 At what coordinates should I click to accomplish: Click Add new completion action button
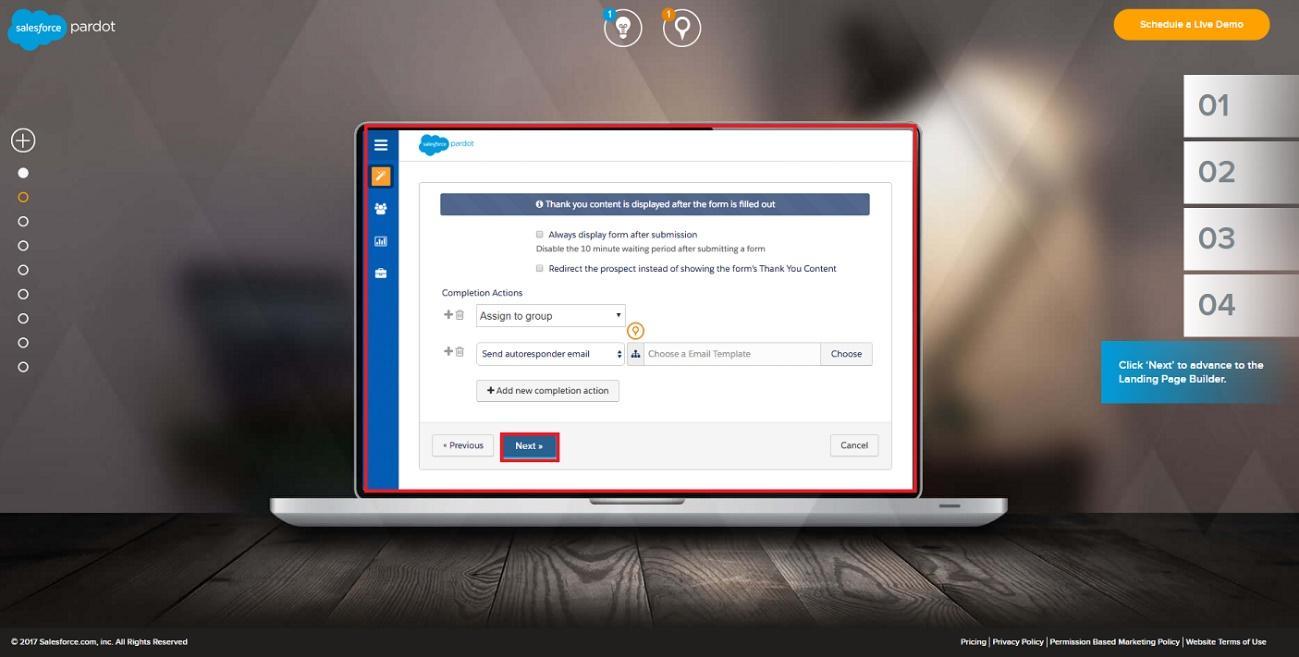tap(548, 391)
